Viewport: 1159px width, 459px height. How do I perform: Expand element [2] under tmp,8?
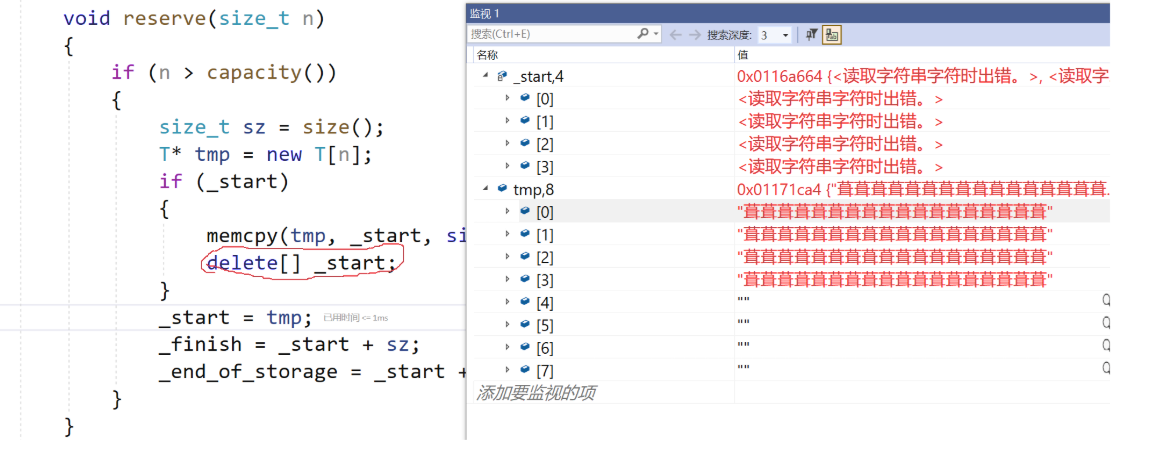[x=507, y=256]
